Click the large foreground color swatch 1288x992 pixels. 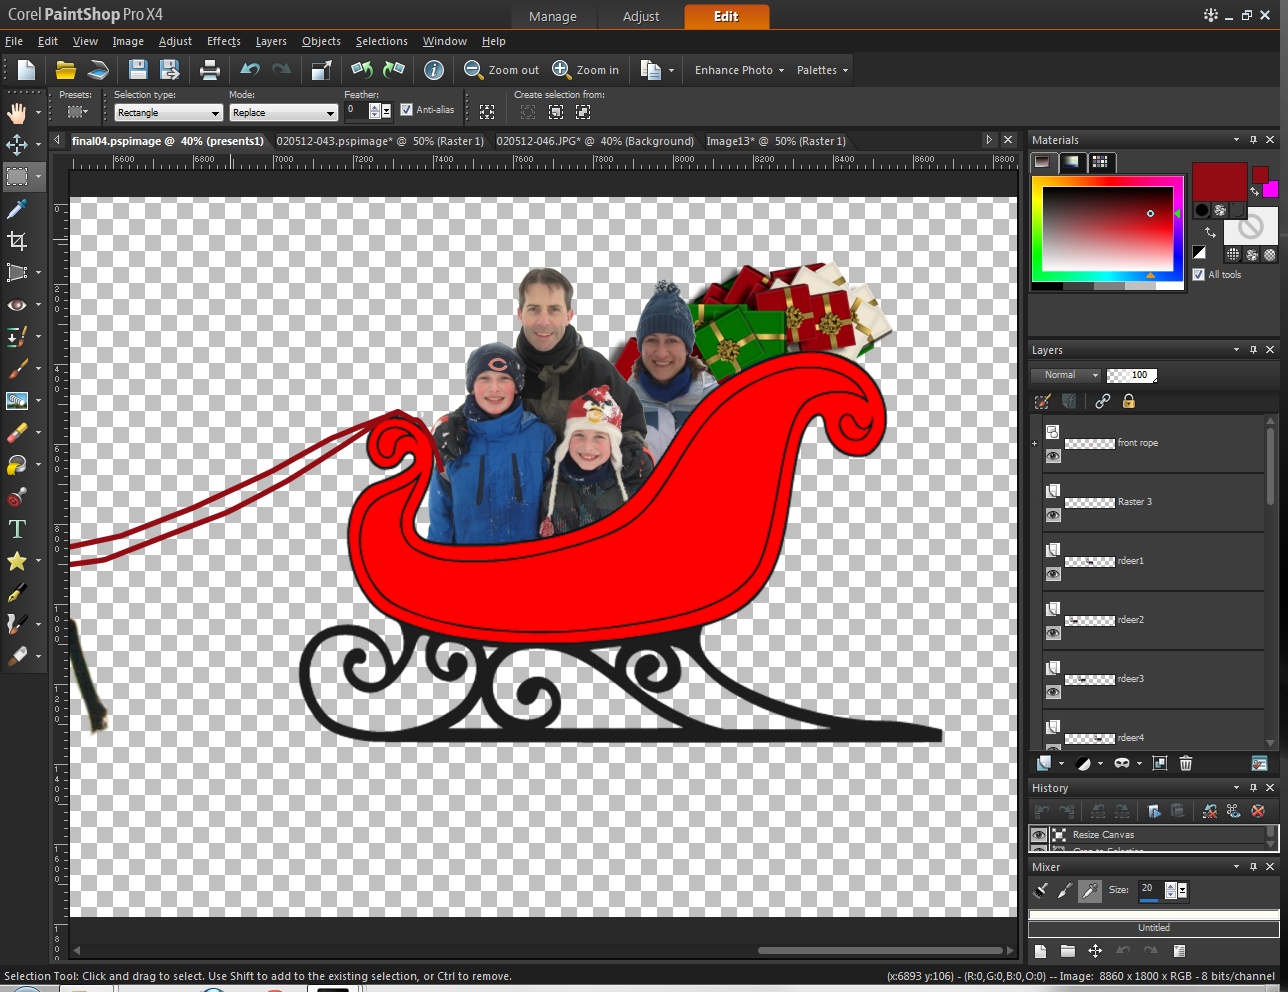coord(1219,181)
